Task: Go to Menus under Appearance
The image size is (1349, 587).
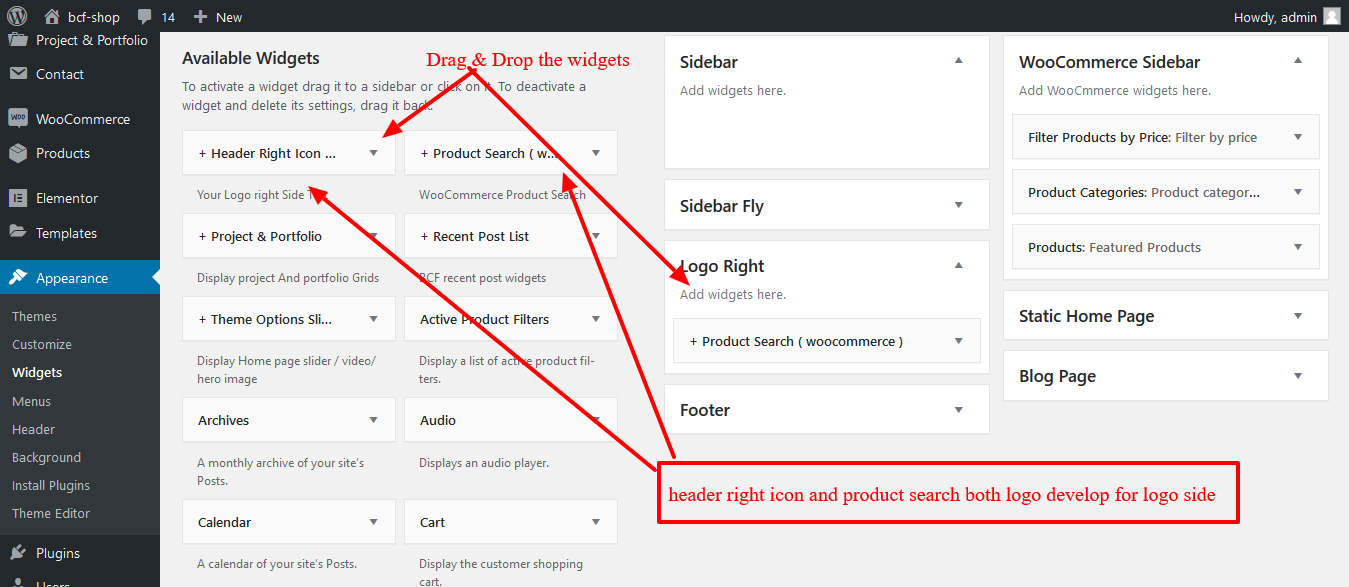Action: pos(31,401)
